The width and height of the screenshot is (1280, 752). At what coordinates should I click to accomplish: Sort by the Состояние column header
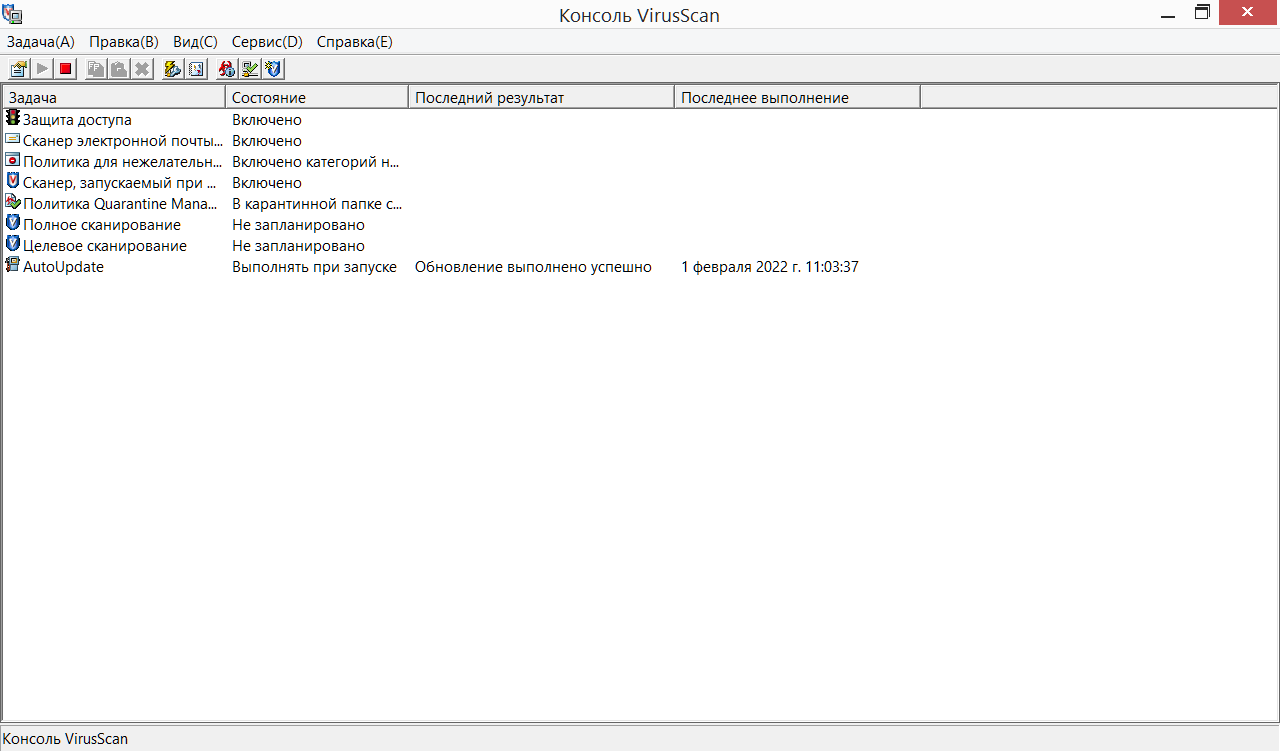pos(317,97)
